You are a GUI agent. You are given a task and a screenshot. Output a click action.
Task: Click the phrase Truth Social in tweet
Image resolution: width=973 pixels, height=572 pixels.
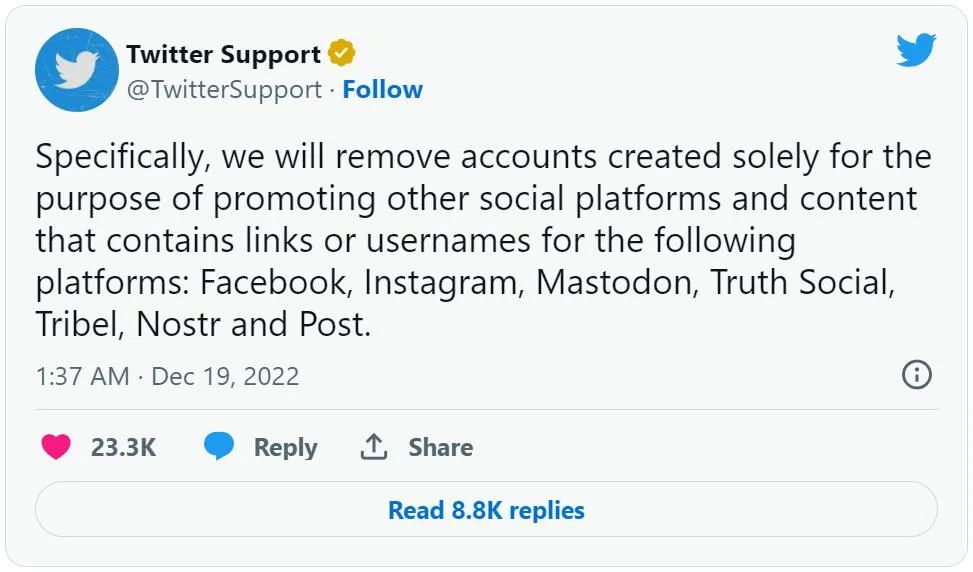click(x=802, y=282)
